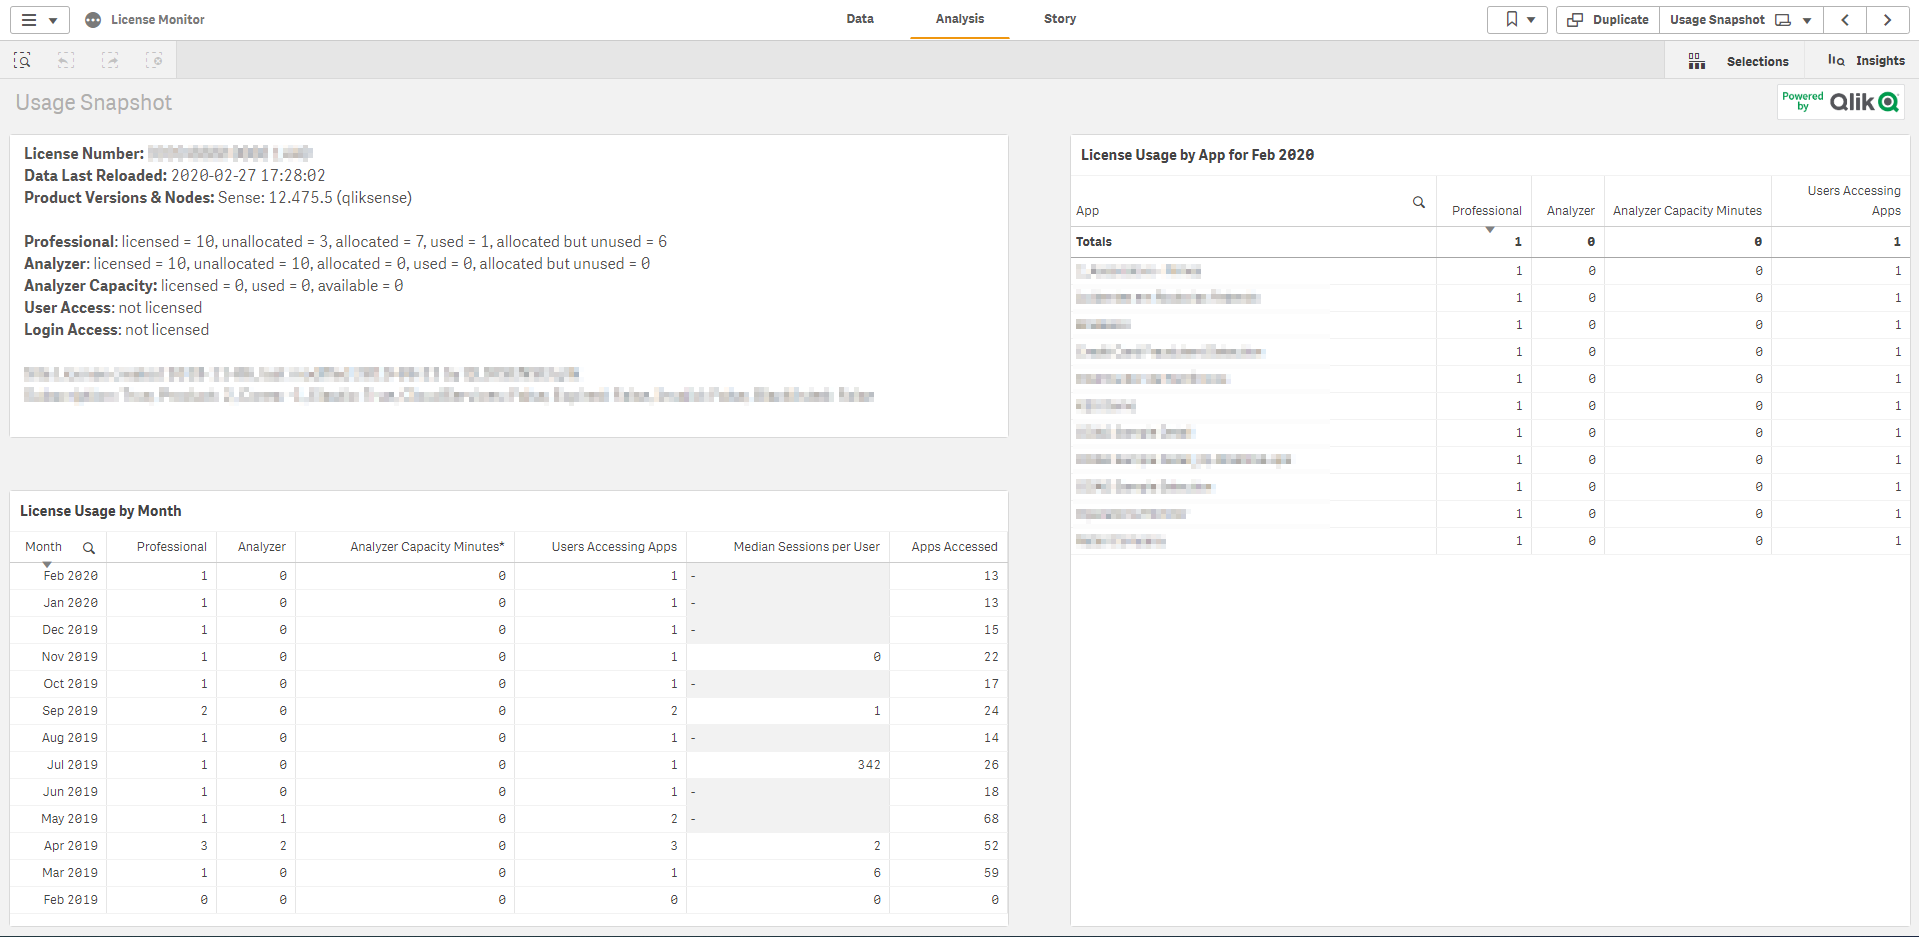The width and height of the screenshot is (1919, 937).
Task: Duplicate the current sheet
Action: click(1607, 19)
